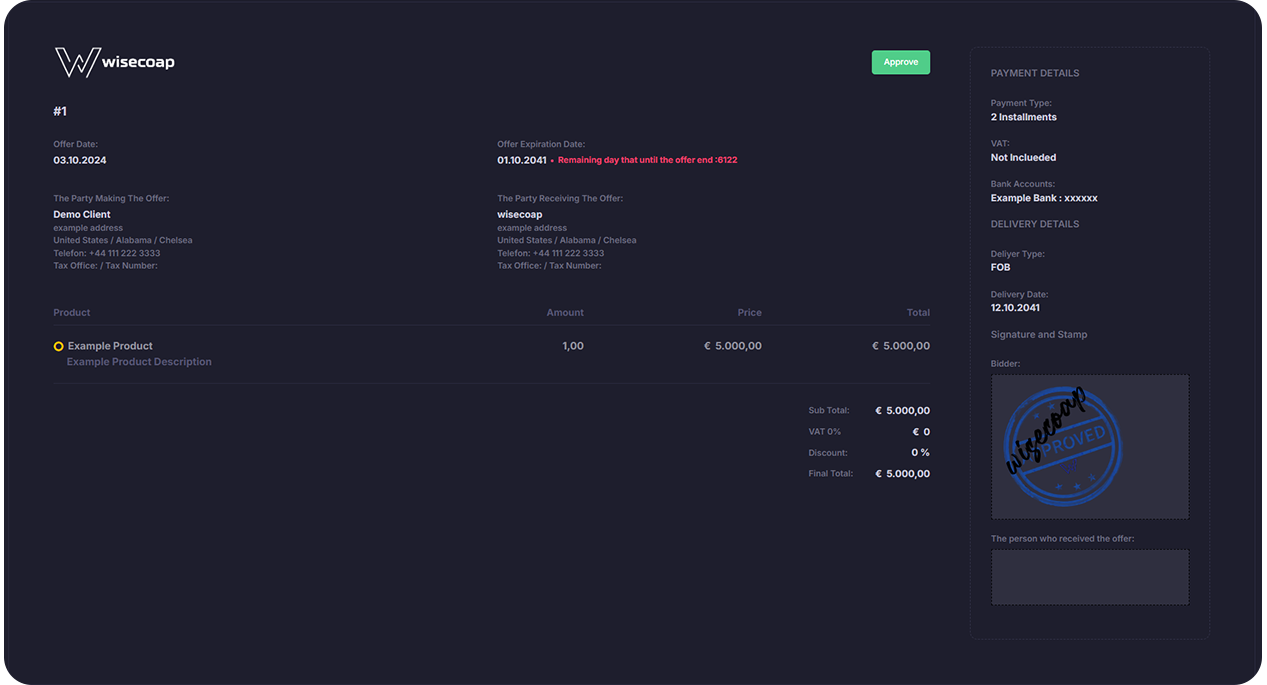Click the delivery date 12.10.2041
This screenshot has height=685, width=1267.
[x=1015, y=308]
